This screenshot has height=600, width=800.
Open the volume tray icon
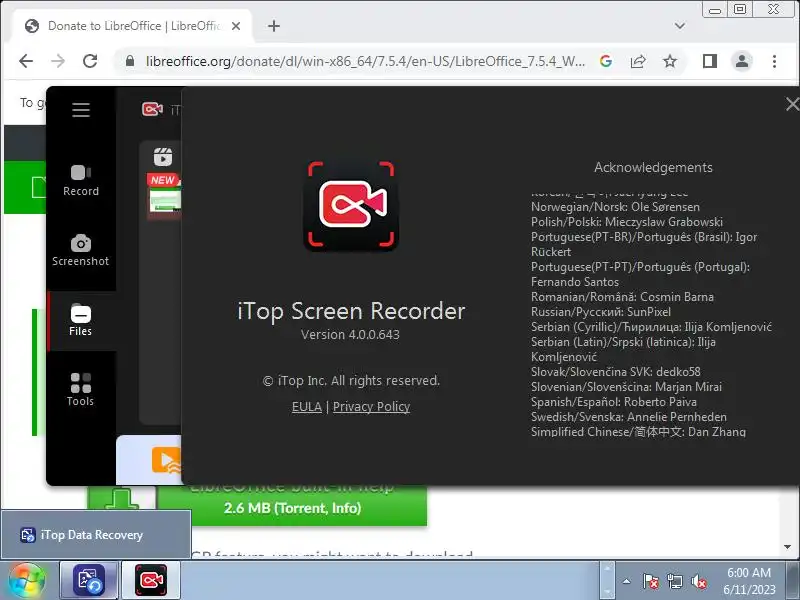click(698, 581)
